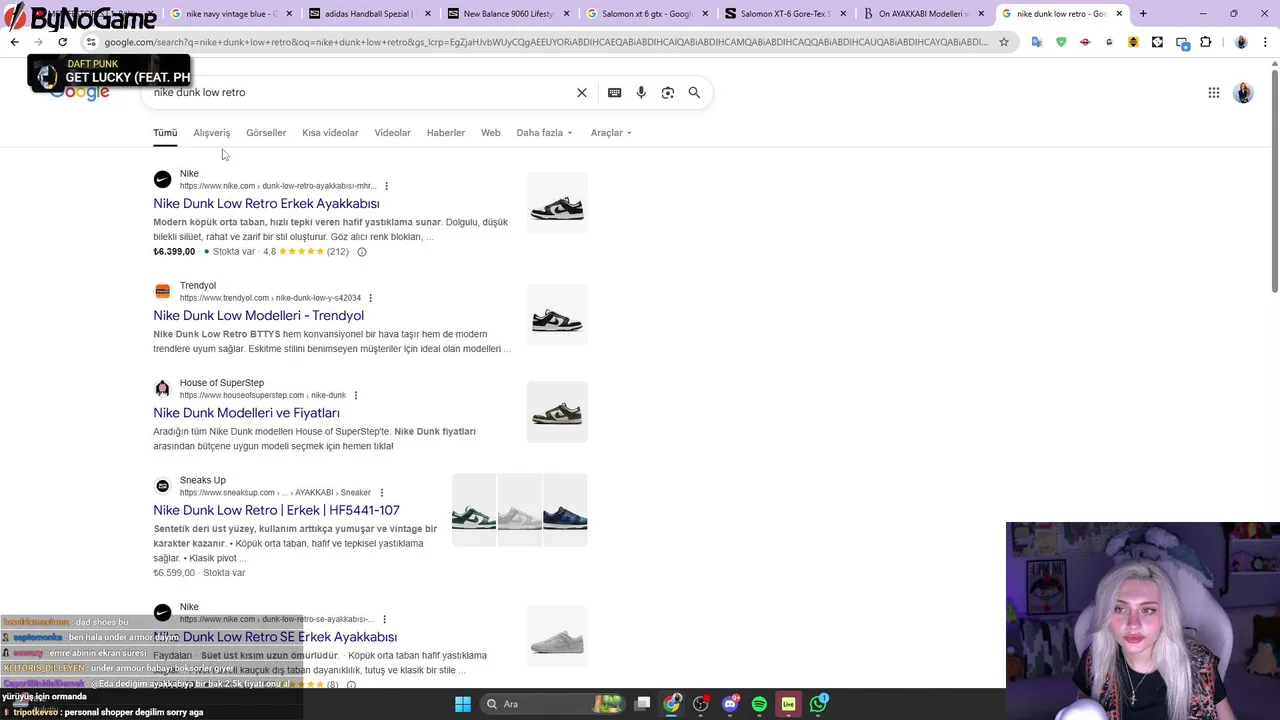The height and width of the screenshot is (720, 1280).
Task: Submit search using the magnifier icon
Action: (x=694, y=93)
